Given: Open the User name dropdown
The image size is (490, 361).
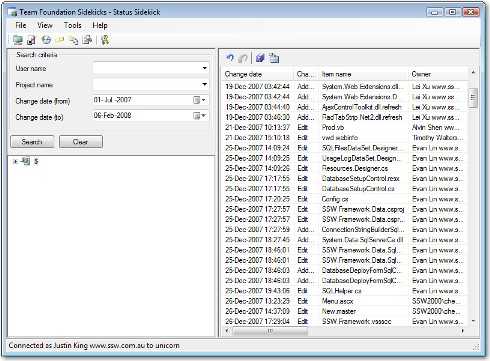Looking at the screenshot, I should point(204,68).
